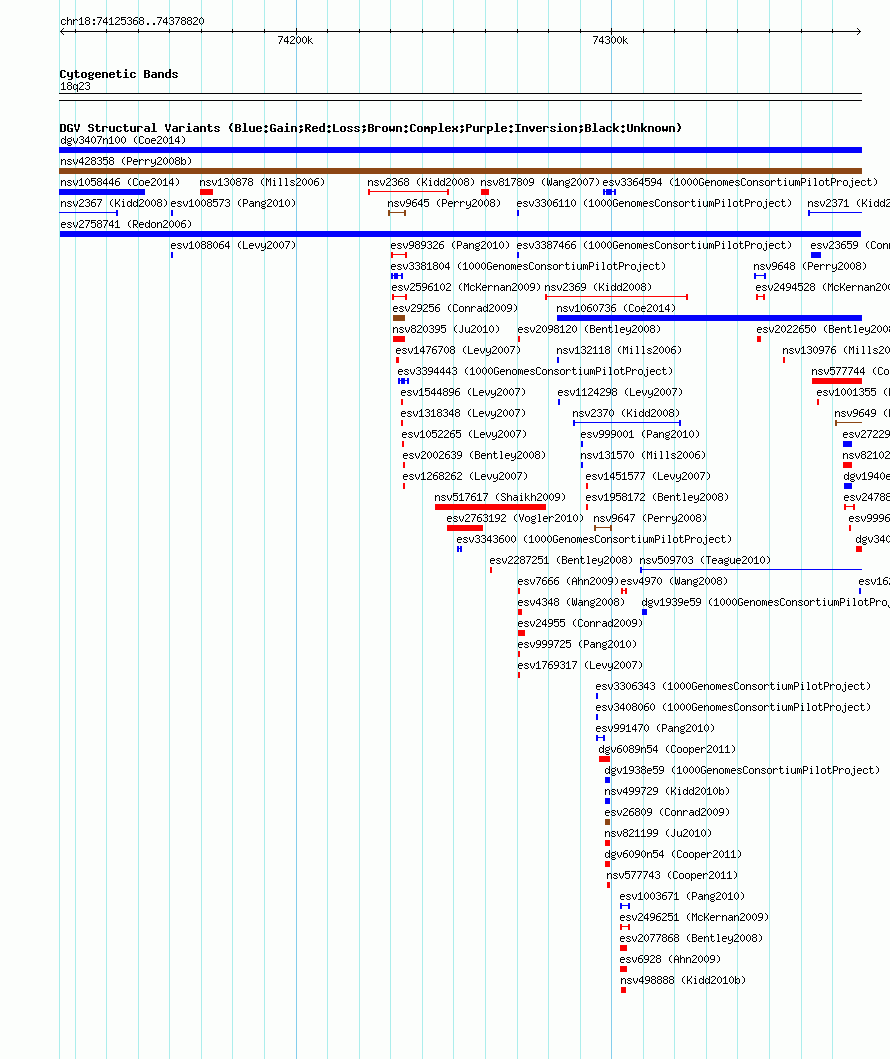Select esv2098120 (Bentley2008) variant
The height and width of the screenshot is (1059, 890).
[589, 329]
